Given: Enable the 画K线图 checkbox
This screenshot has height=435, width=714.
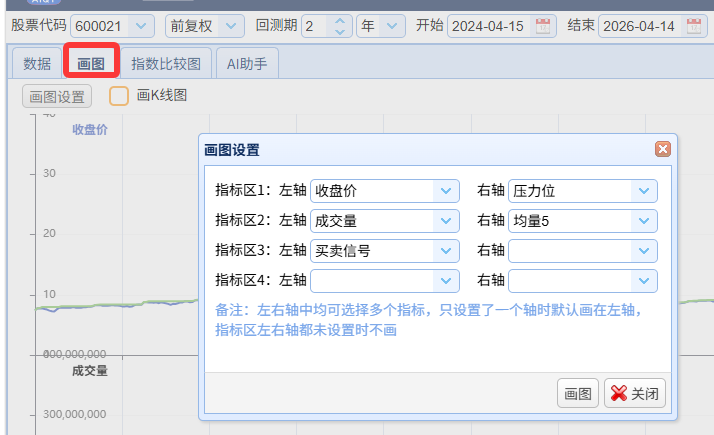Looking at the screenshot, I should 119,96.
